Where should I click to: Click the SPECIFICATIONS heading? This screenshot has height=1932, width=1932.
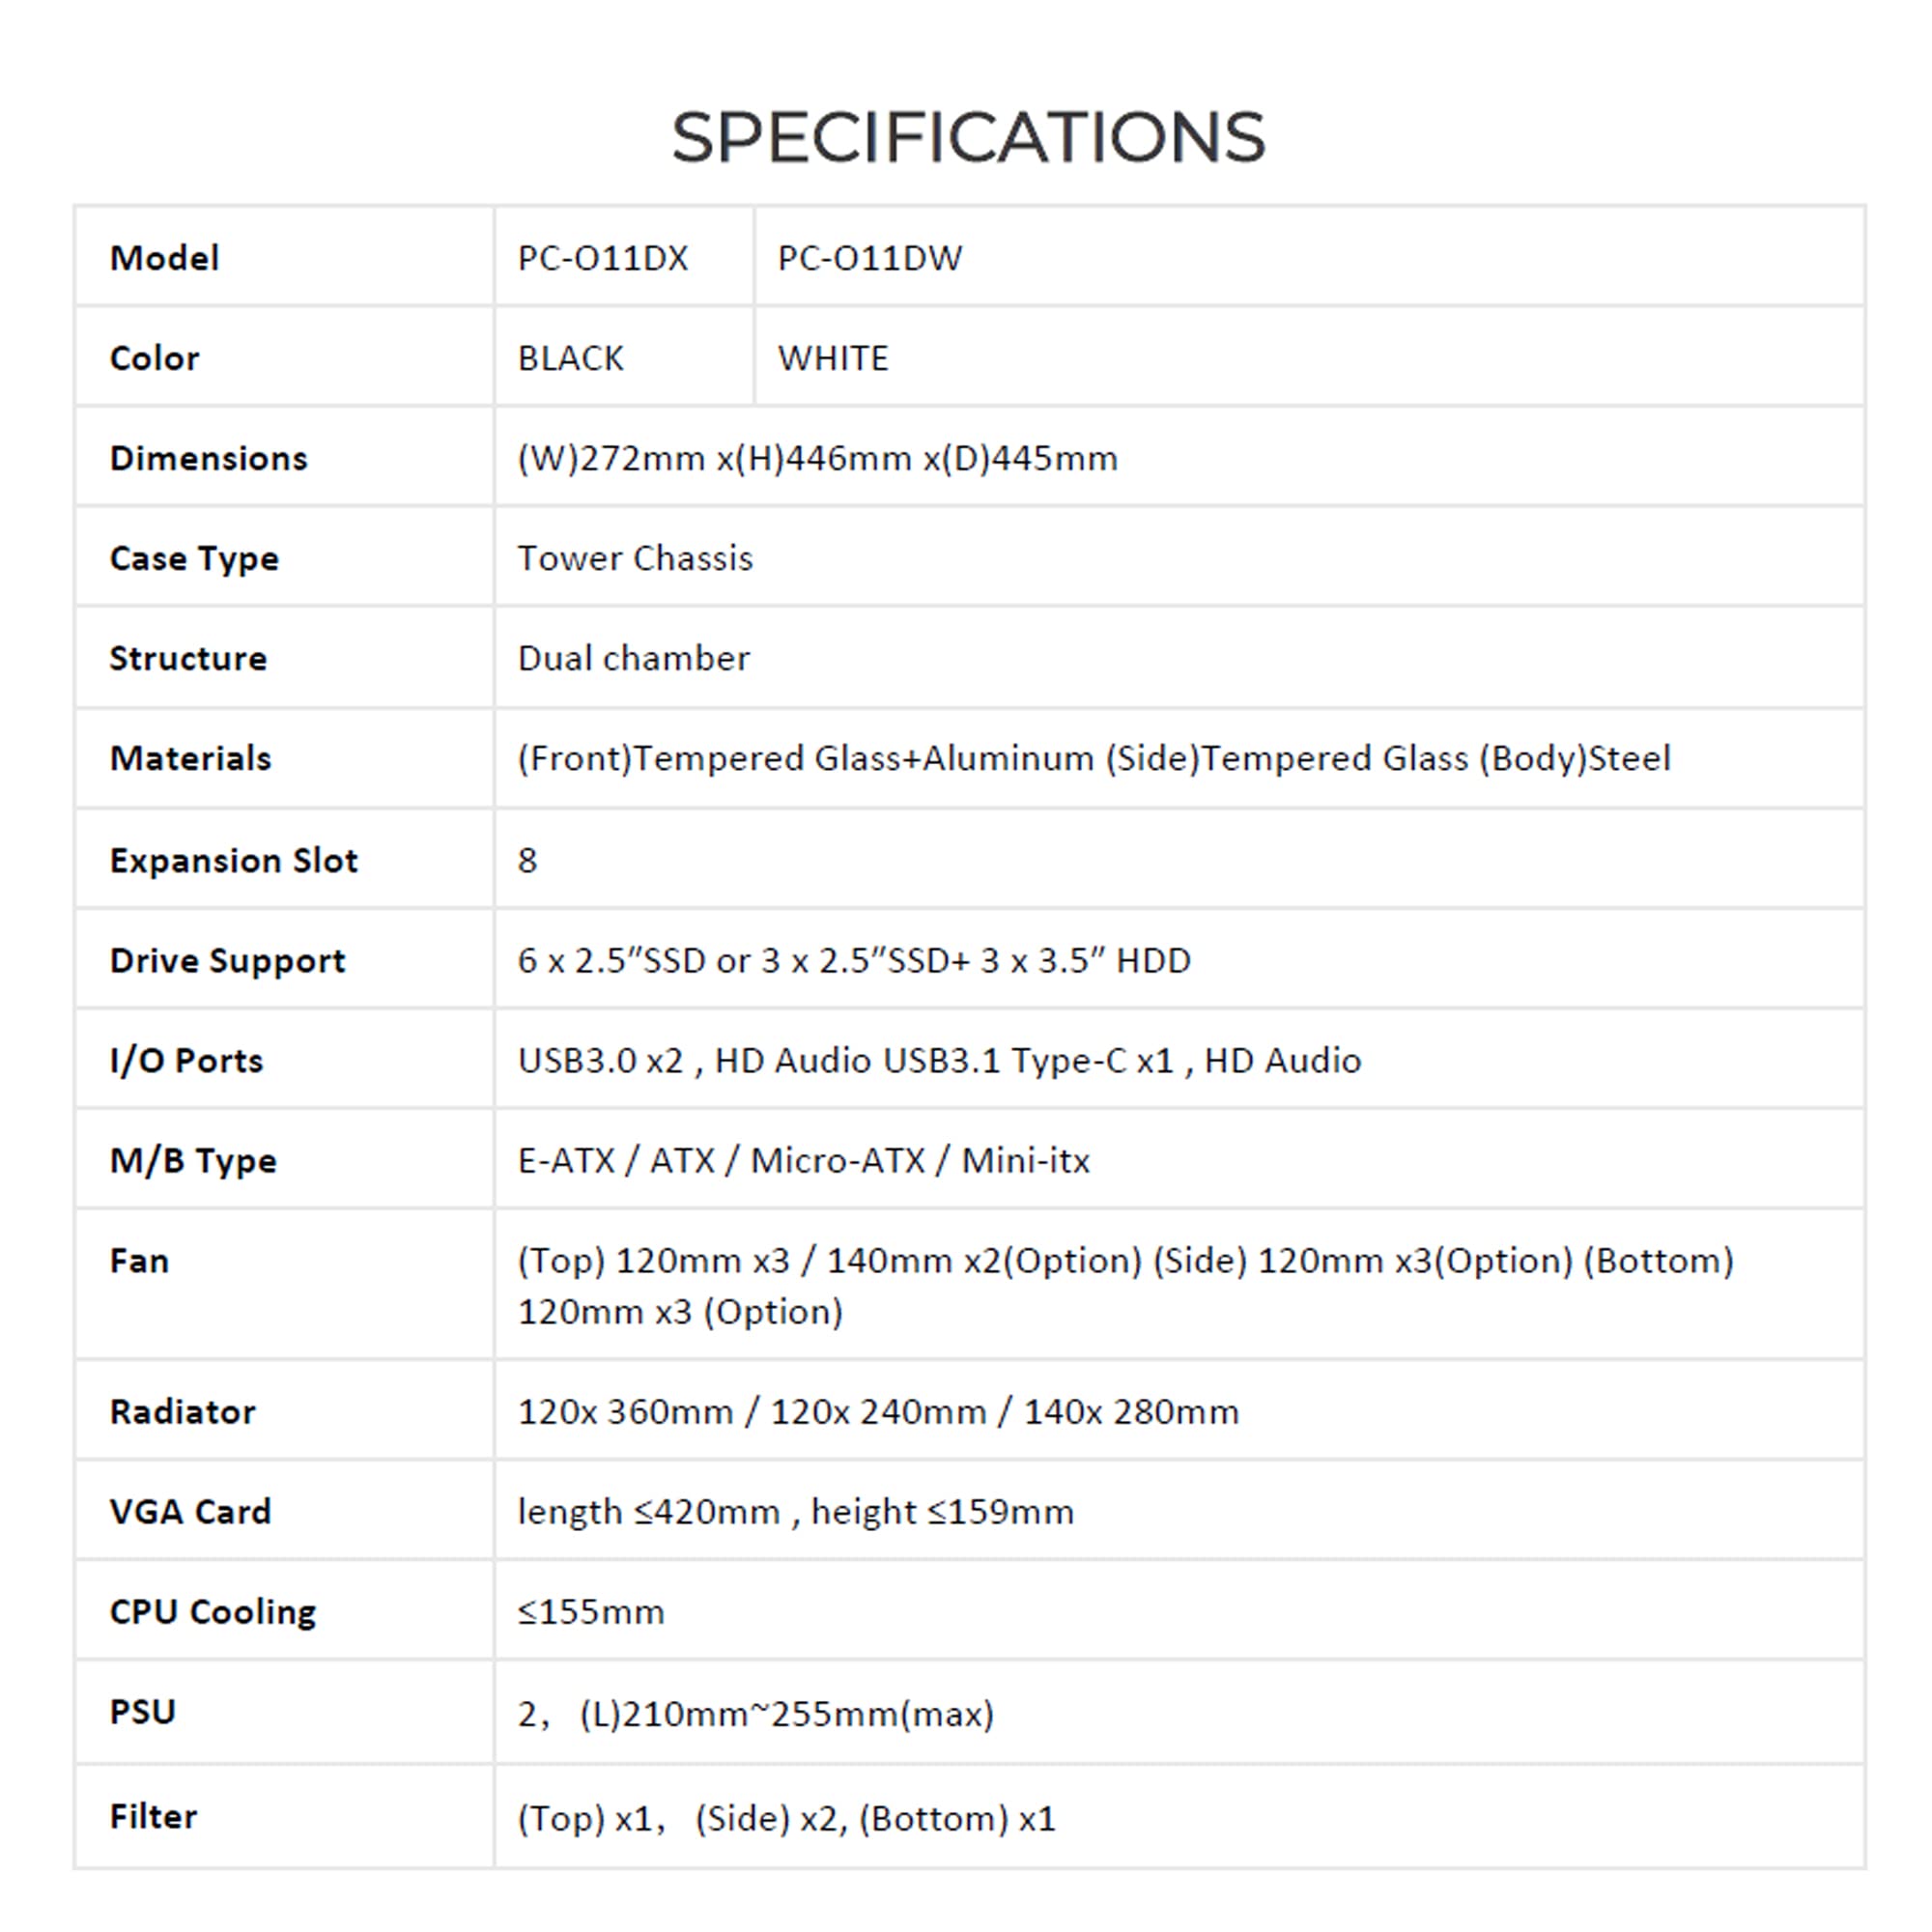pos(967,136)
